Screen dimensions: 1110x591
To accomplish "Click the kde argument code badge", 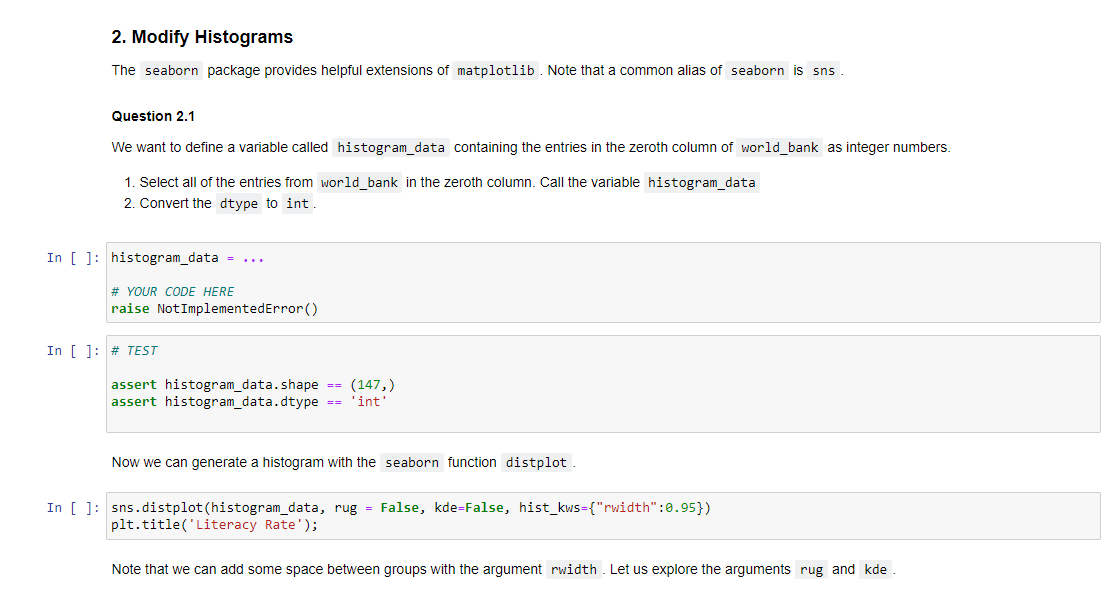I will pos(875,569).
